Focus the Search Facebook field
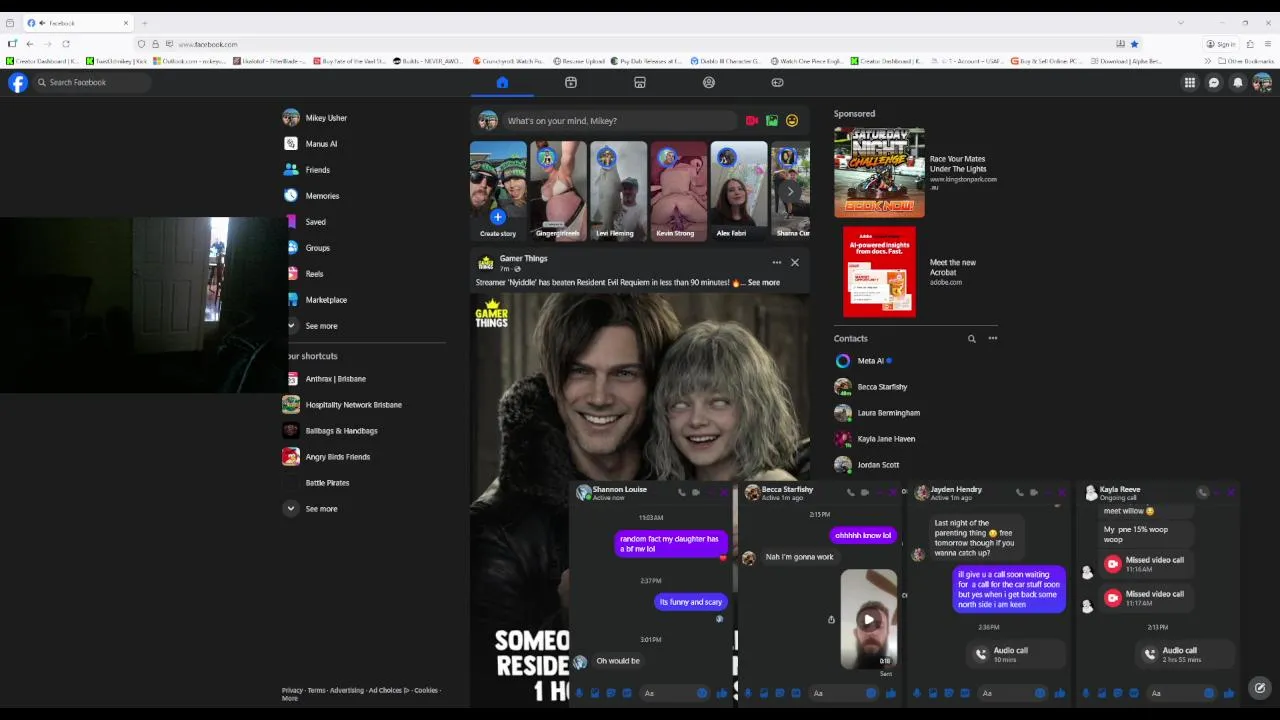1280x720 pixels. (x=92, y=83)
